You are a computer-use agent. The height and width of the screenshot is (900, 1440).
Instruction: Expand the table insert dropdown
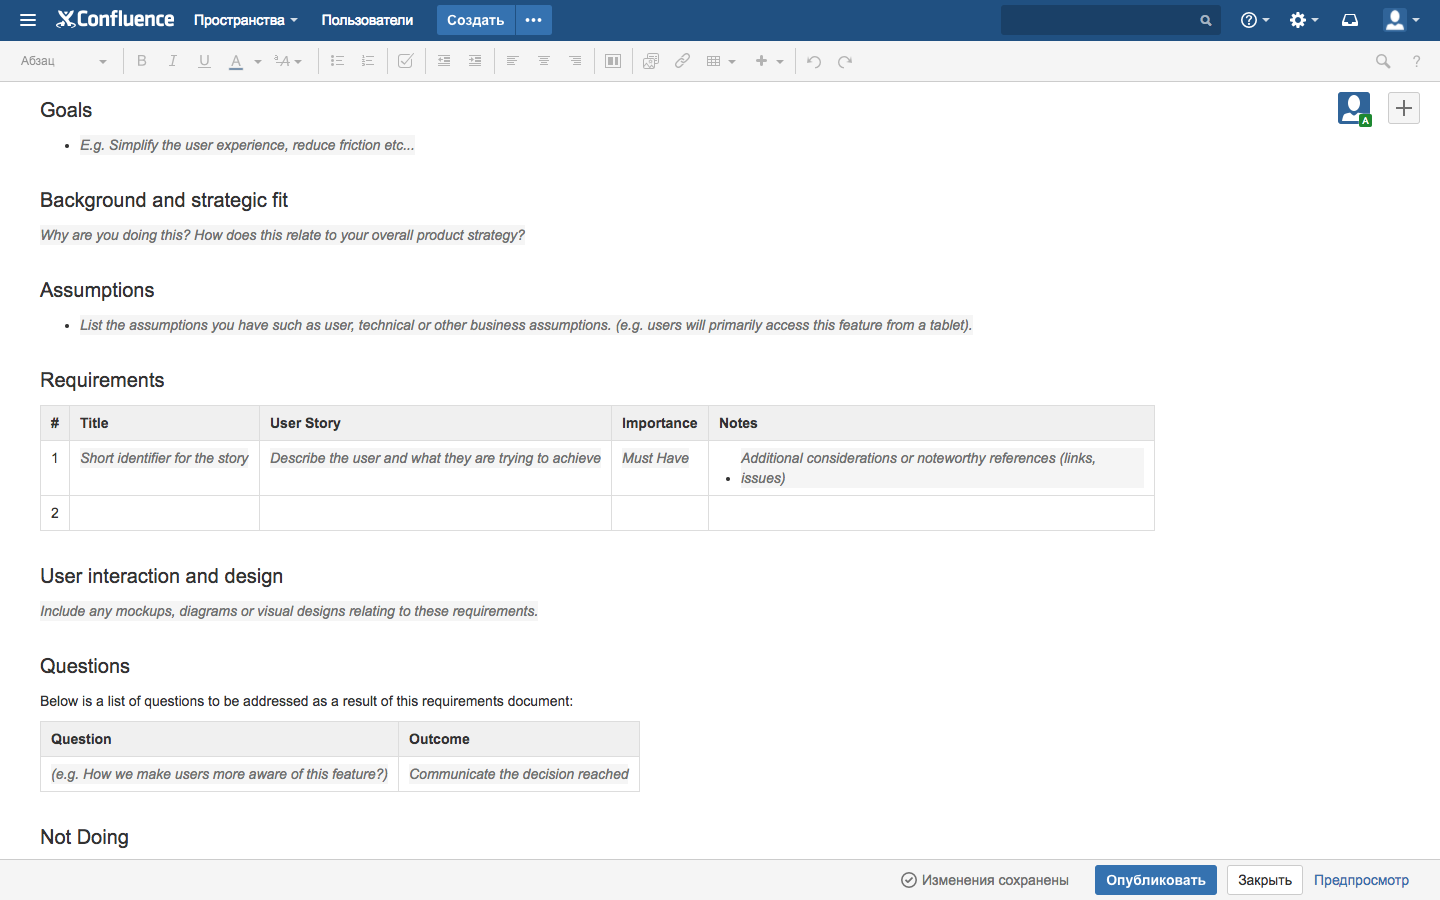tap(721, 61)
